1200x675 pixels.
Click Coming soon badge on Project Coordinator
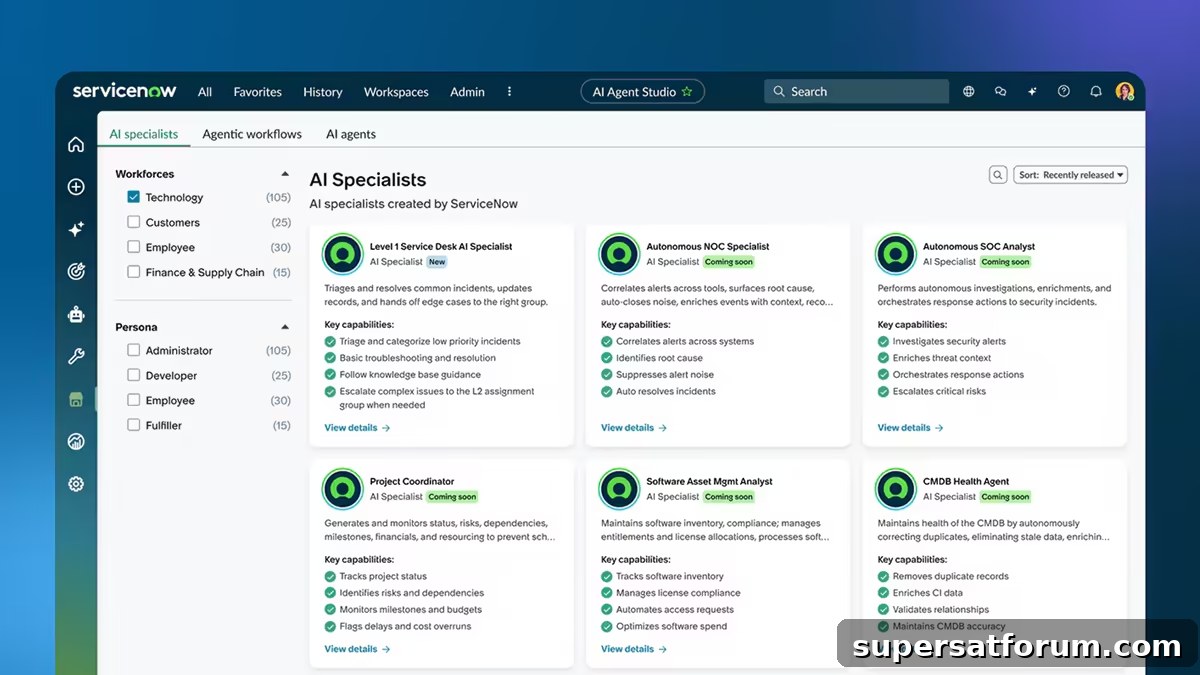click(x=453, y=497)
